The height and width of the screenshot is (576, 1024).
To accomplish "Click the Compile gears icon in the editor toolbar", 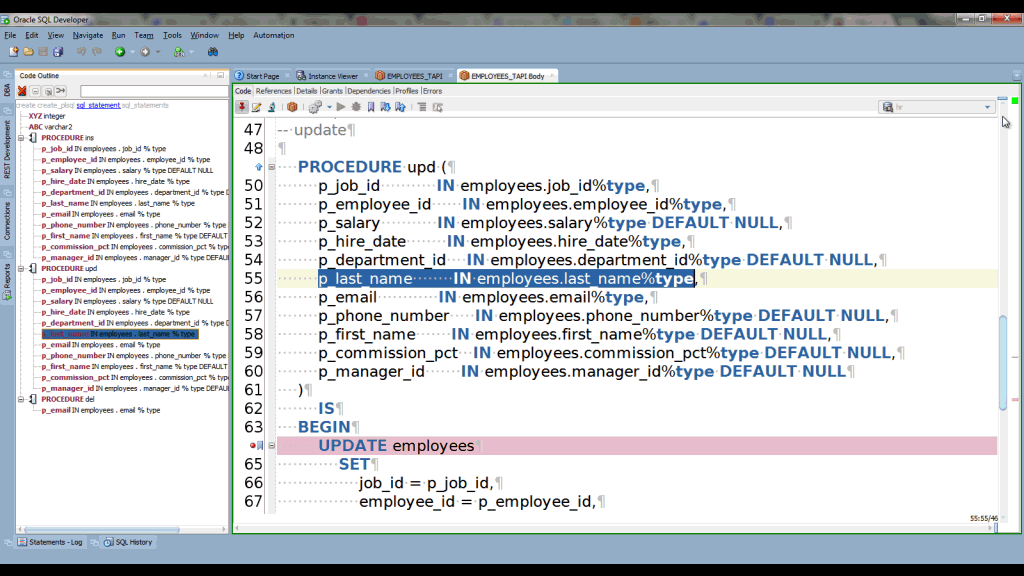I will pos(315,107).
